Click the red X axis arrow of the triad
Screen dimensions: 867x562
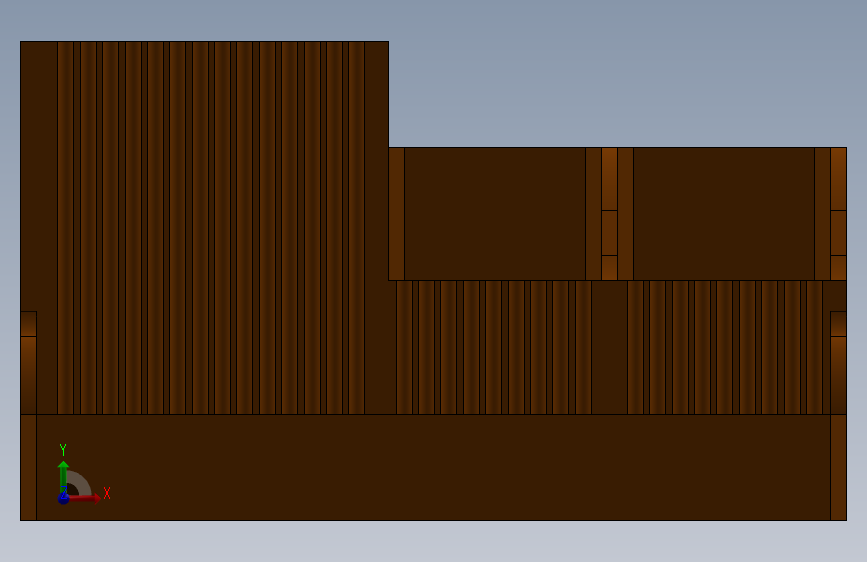(85, 498)
